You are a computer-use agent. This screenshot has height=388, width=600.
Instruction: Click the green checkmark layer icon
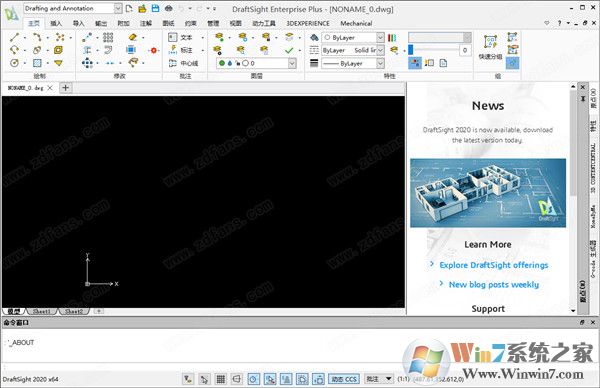point(289,50)
